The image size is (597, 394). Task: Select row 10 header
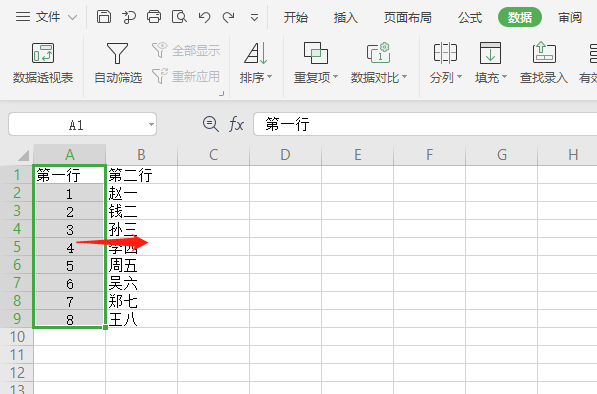17,337
